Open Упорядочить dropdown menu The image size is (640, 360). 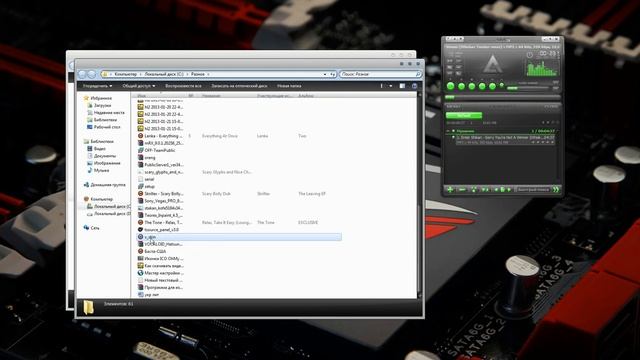pyautogui.click(x=98, y=86)
